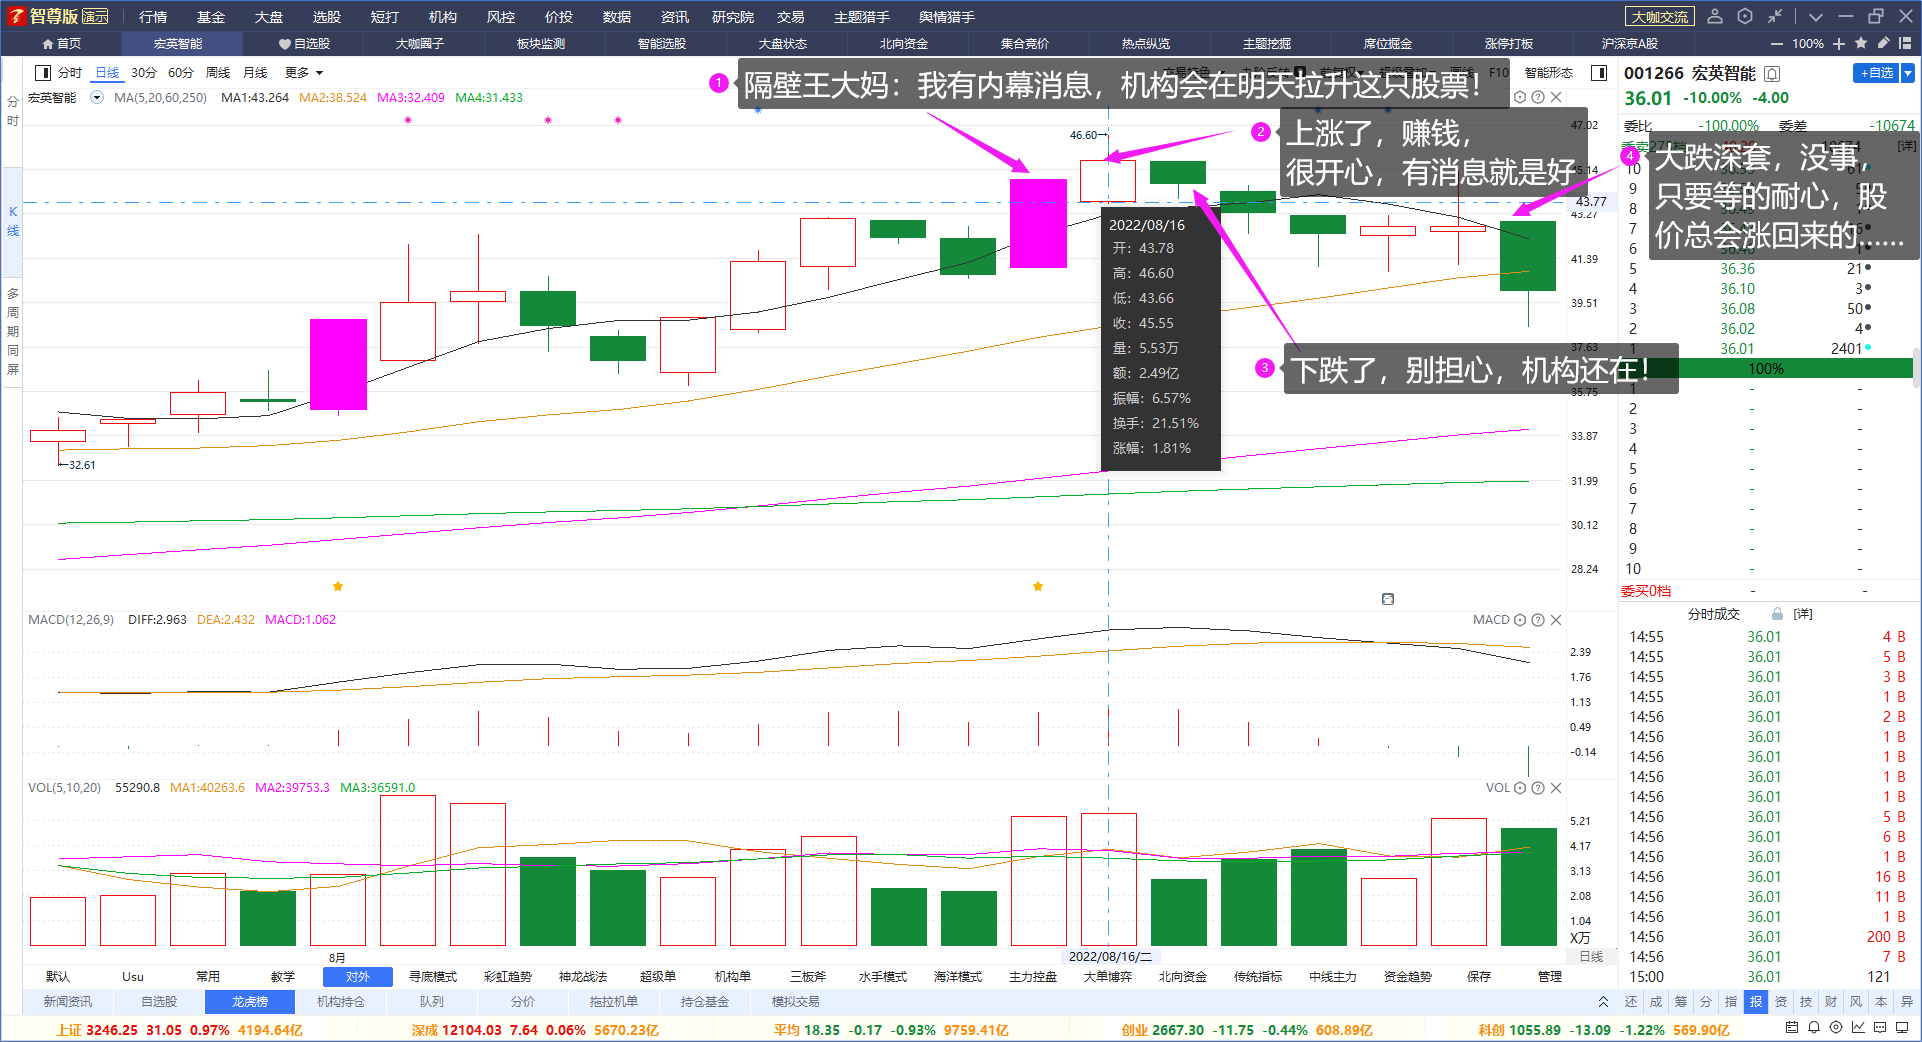The height and width of the screenshot is (1042, 1922).
Task: Select the 对外 indicator template button
Action: tap(357, 977)
